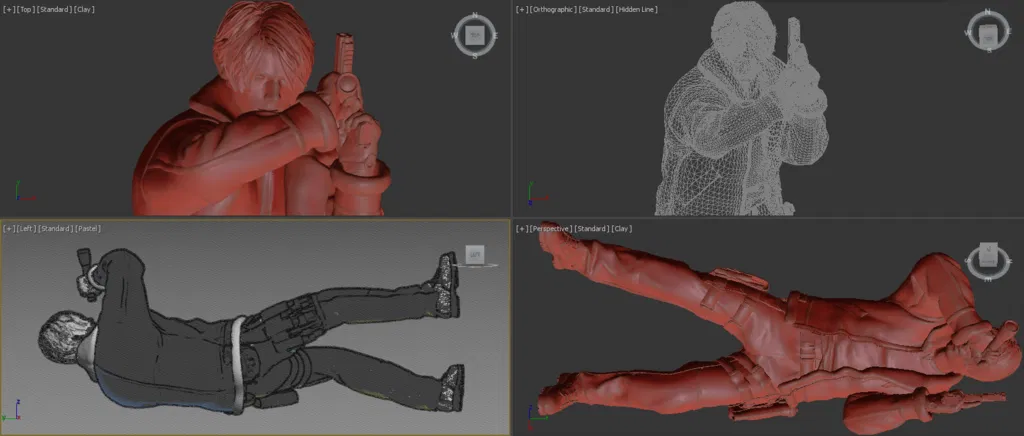Click the W compass point in Orthographic viewport
Viewport: 1024px width, 436px height.
[x=970, y=33]
